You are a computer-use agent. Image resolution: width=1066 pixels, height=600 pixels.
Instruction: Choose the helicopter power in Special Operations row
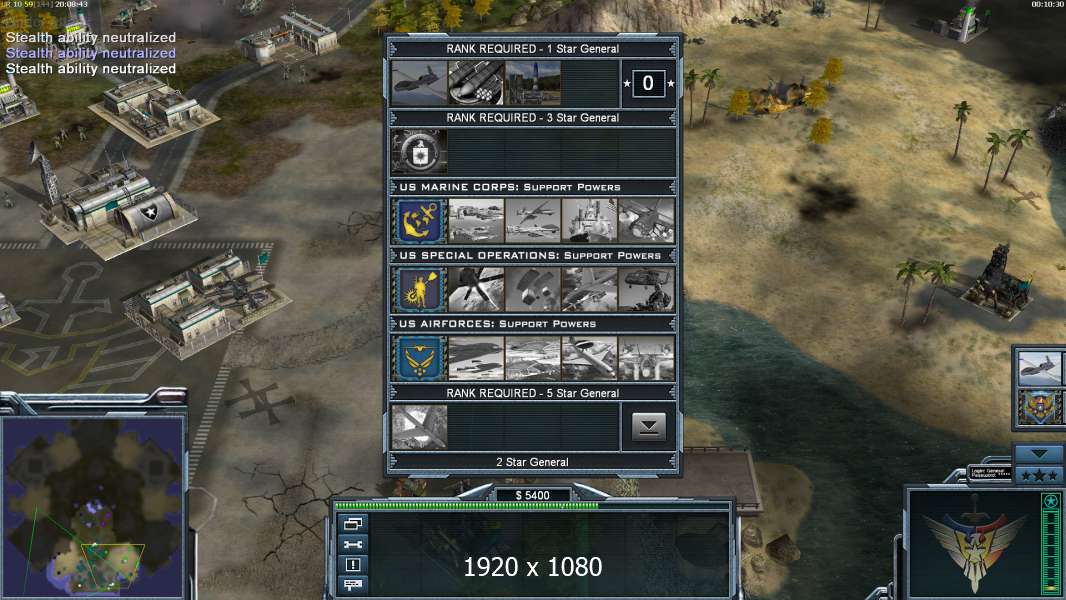(x=647, y=289)
